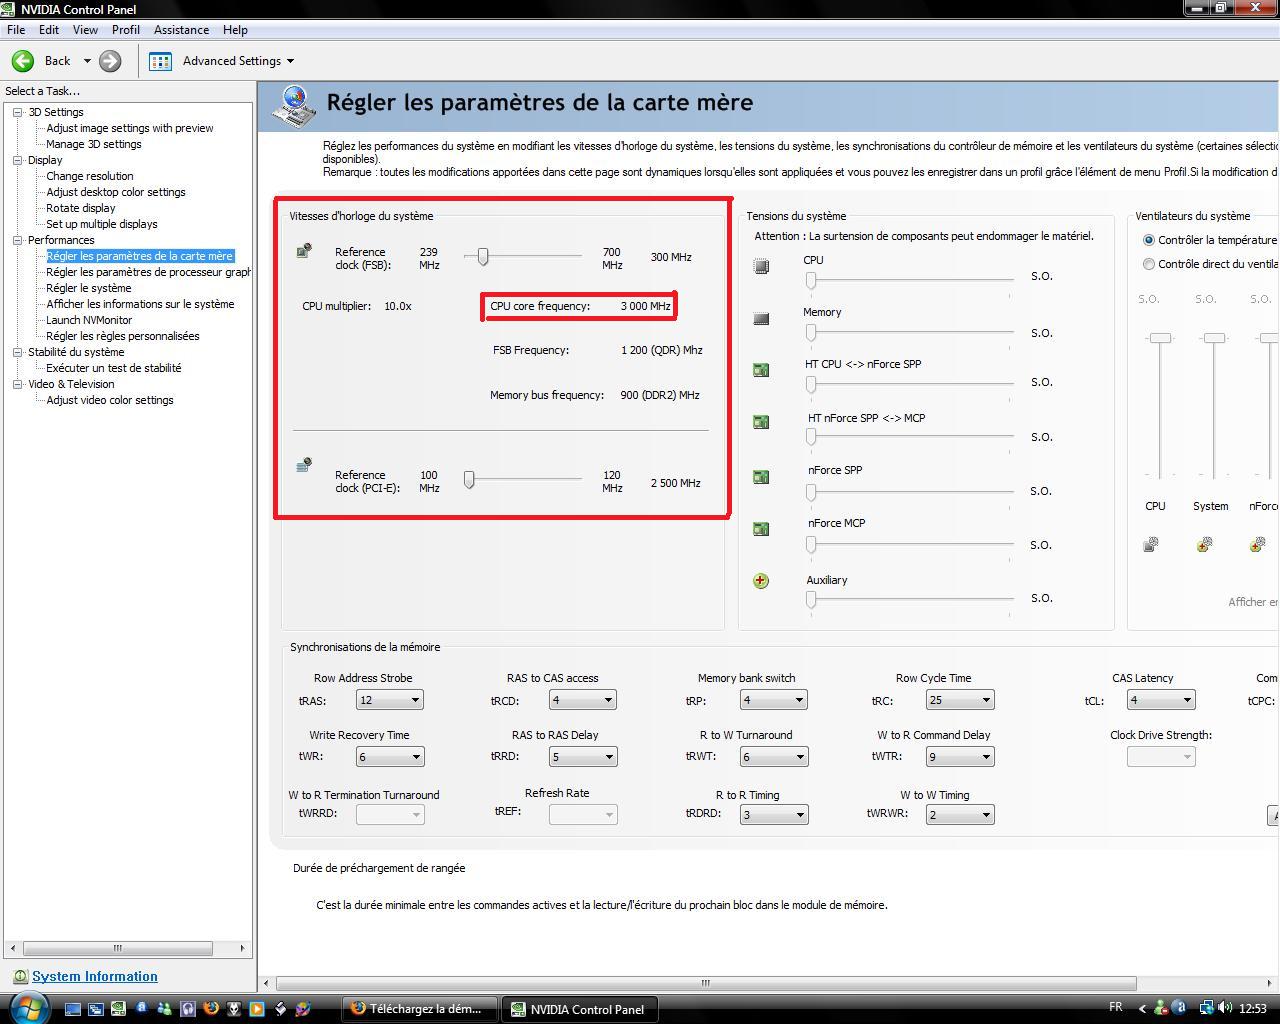Click the System fan icon

pyautogui.click(x=1204, y=544)
